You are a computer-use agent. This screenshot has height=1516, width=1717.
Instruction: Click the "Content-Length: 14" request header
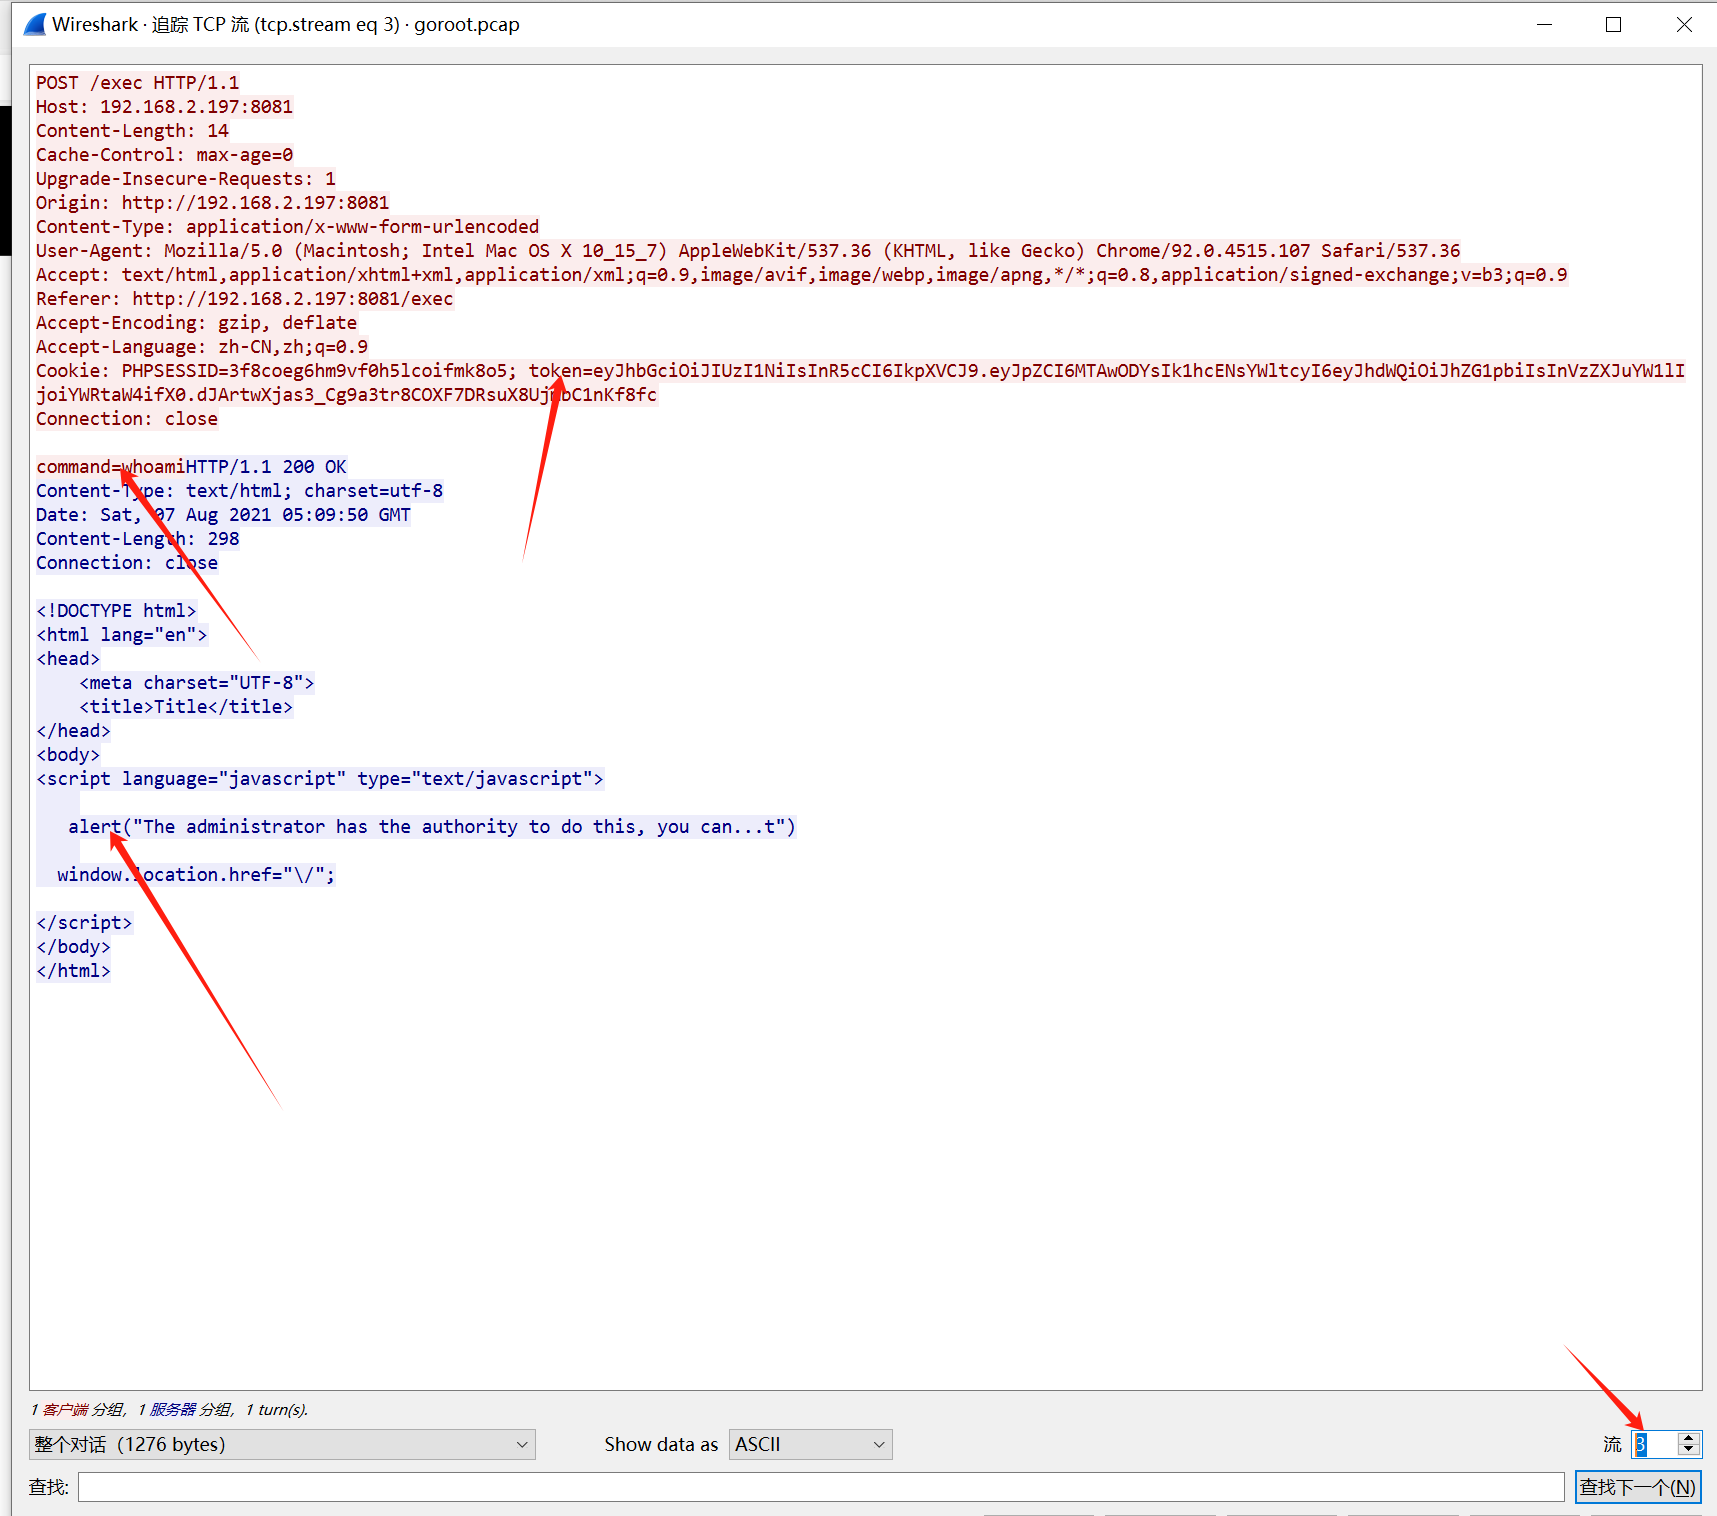pos(133,131)
